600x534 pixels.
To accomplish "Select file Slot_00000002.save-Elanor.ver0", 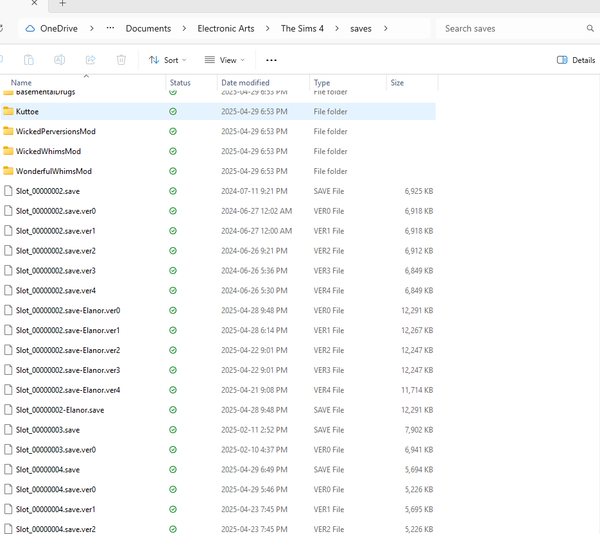I will click(x=68, y=310).
